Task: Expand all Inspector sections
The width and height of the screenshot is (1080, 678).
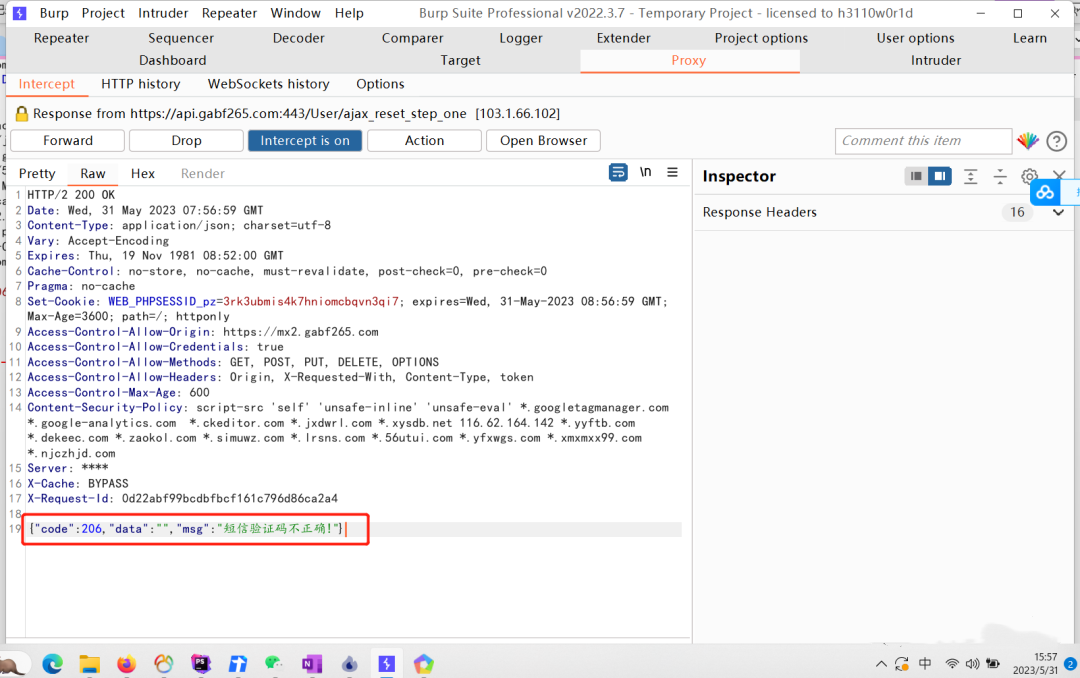Action: pyautogui.click(x=970, y=176)
